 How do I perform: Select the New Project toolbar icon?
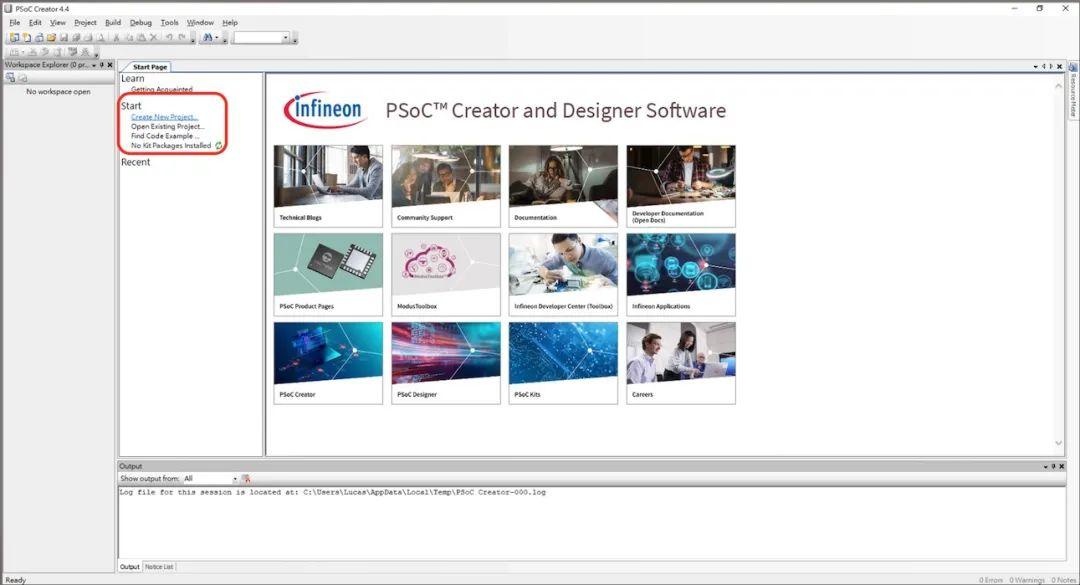coord(13,37)
